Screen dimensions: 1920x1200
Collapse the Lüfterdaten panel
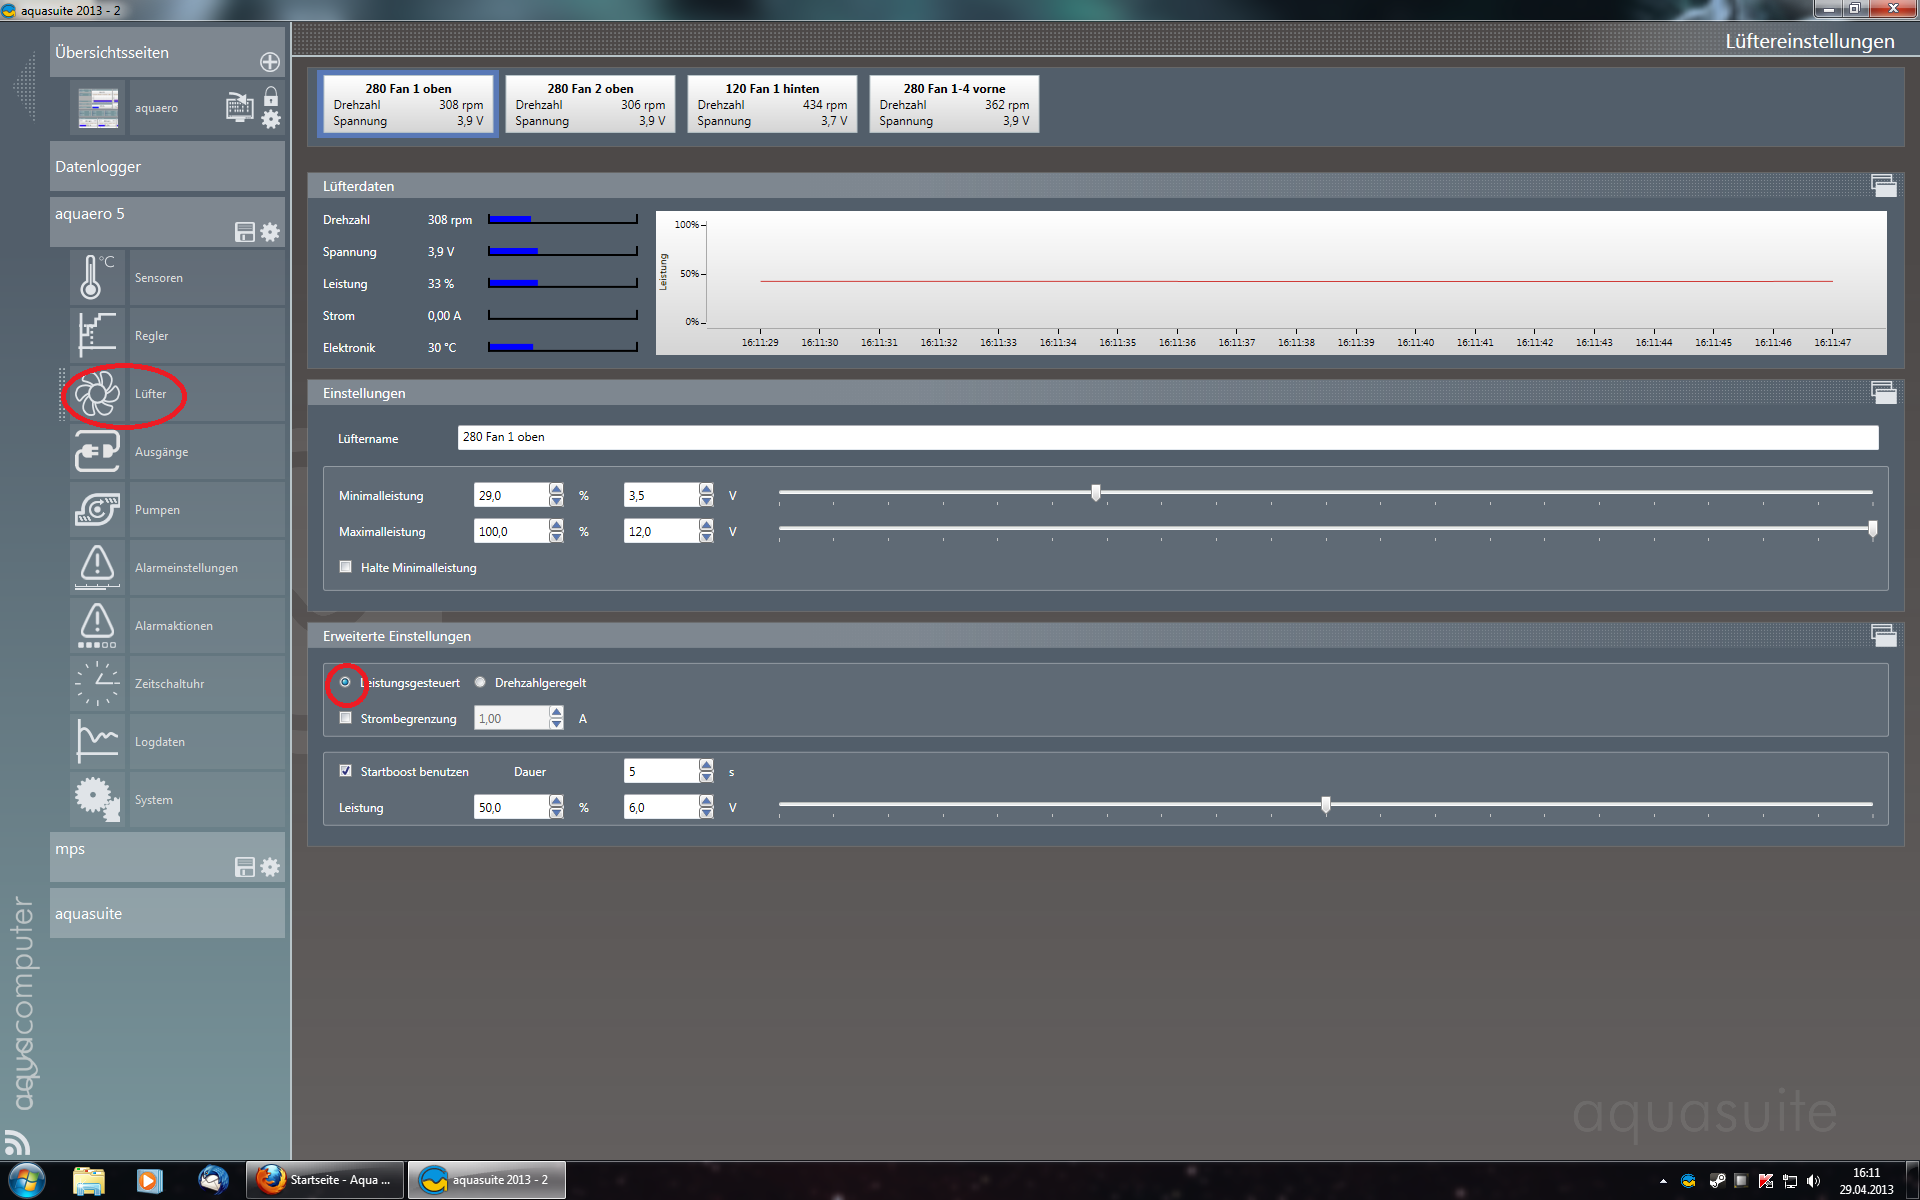pos(1883,185)
